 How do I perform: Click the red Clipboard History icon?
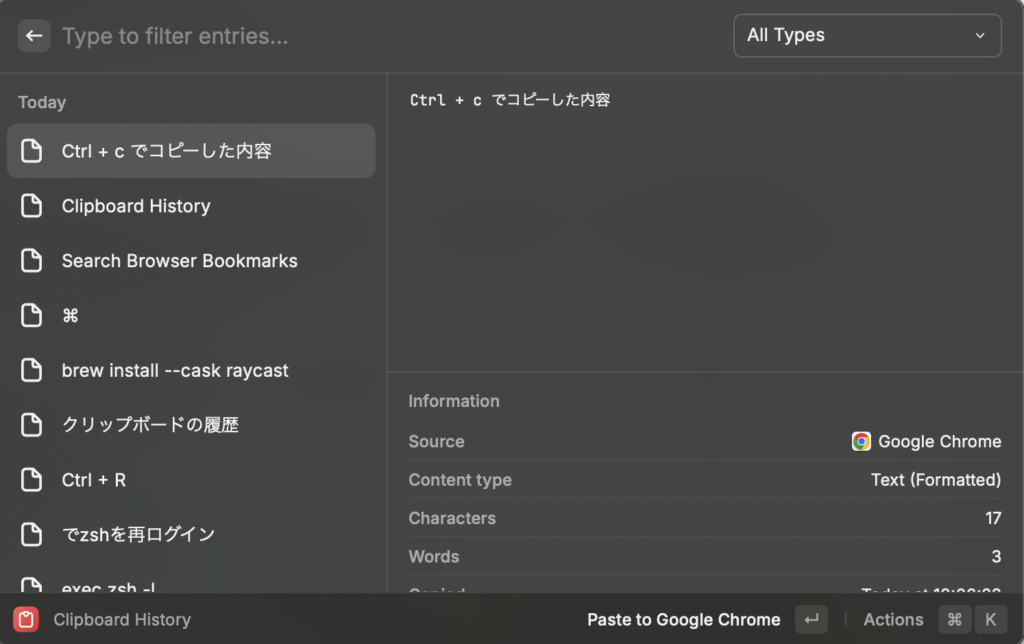26,620
